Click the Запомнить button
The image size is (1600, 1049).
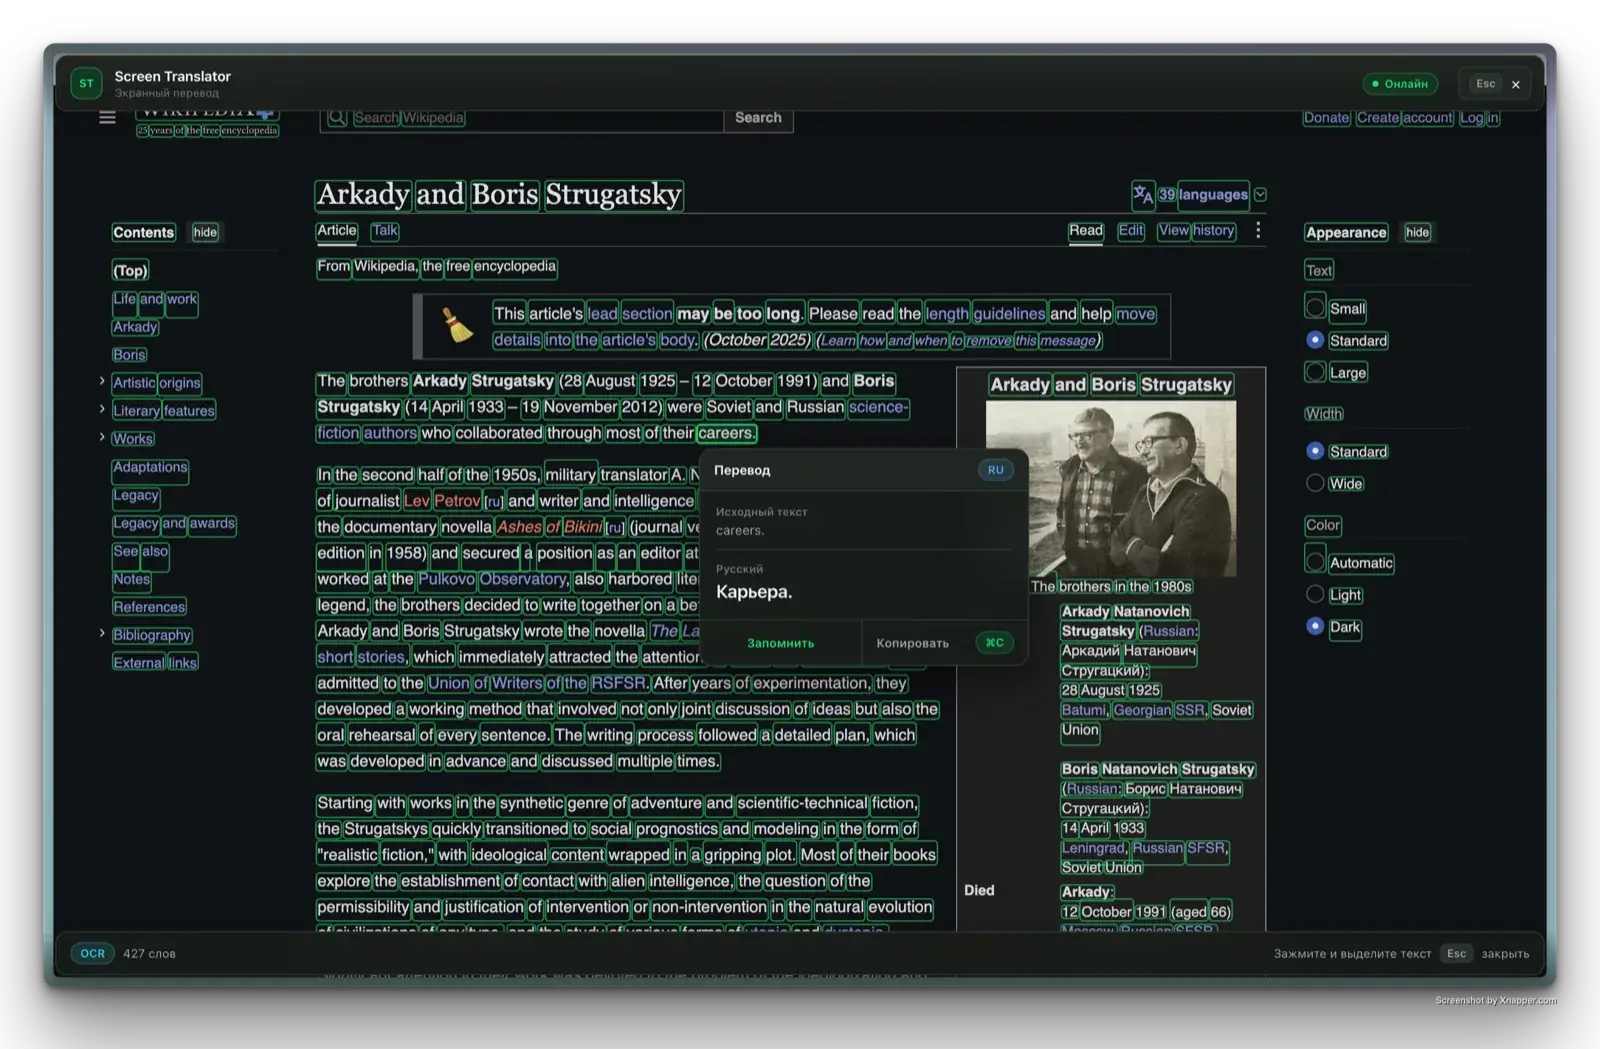[780, 643]
